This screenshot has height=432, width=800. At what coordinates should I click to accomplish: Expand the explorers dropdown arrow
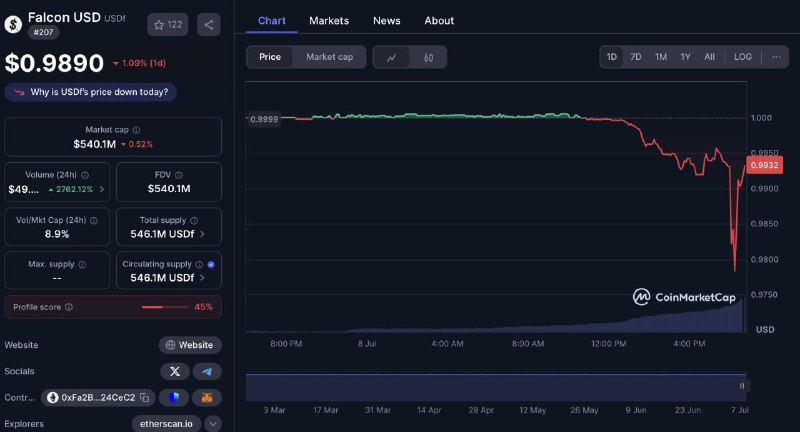213,424
